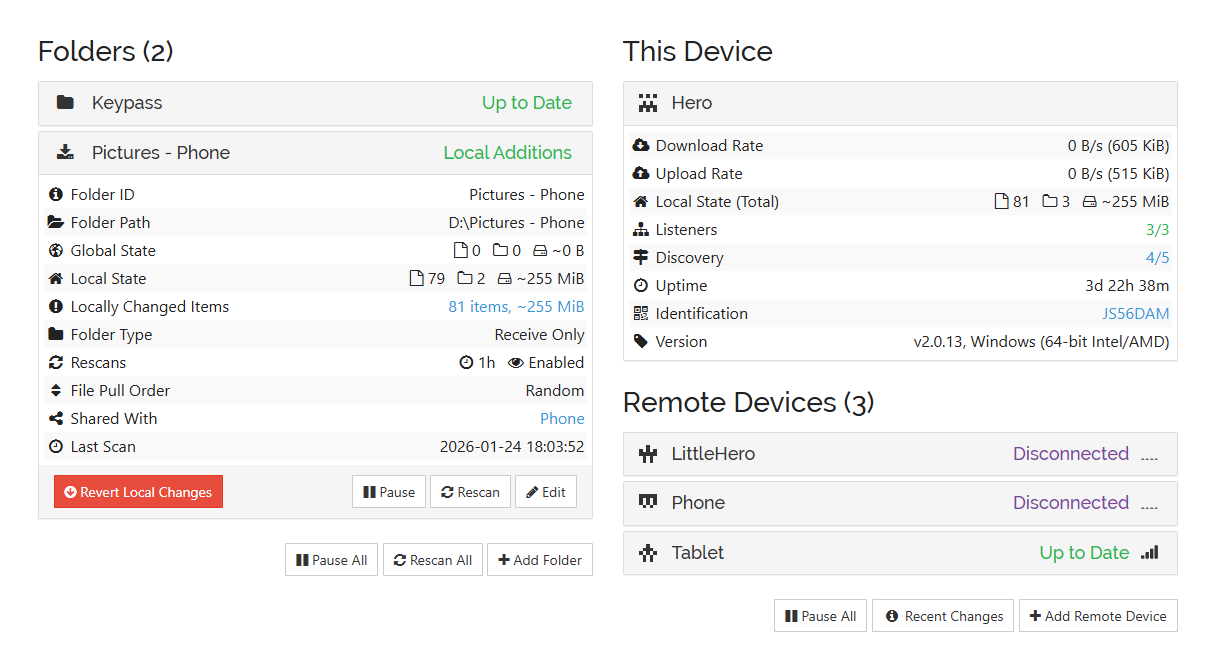Screen dimensions: 1224x667
Task: Click the Phone device identicon
Action: click(648, 503)
